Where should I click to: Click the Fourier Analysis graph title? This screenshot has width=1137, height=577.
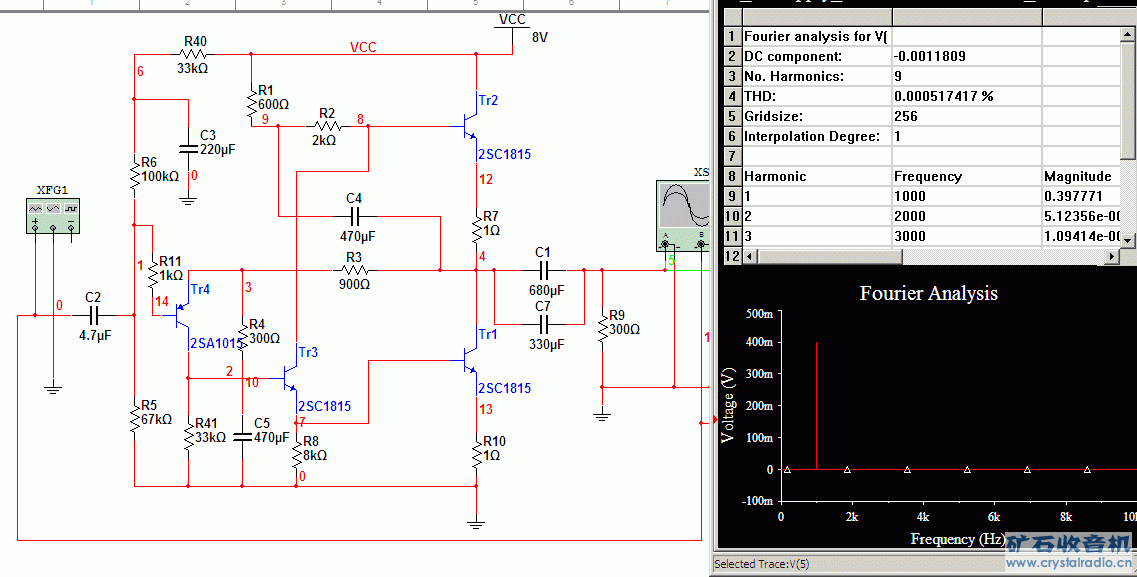pos(928,293)
